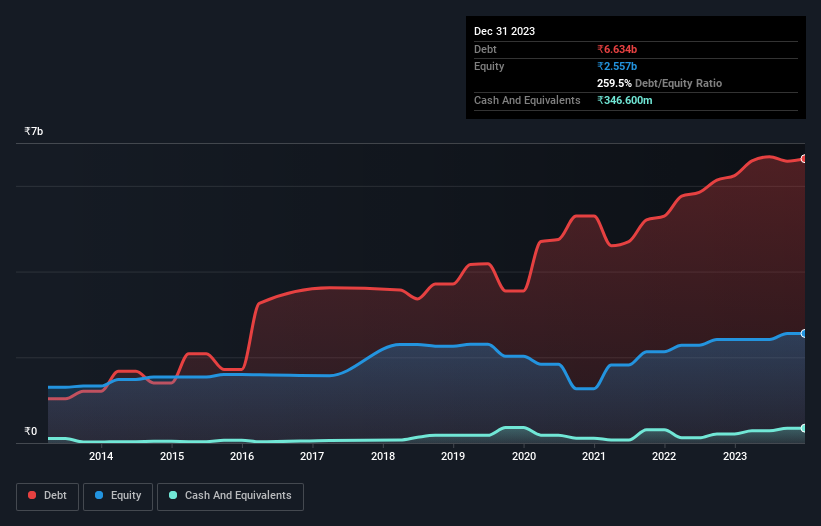Click the ₹0 y-axis label
Viewport: 821px width, 526px height.
[31, 431]
